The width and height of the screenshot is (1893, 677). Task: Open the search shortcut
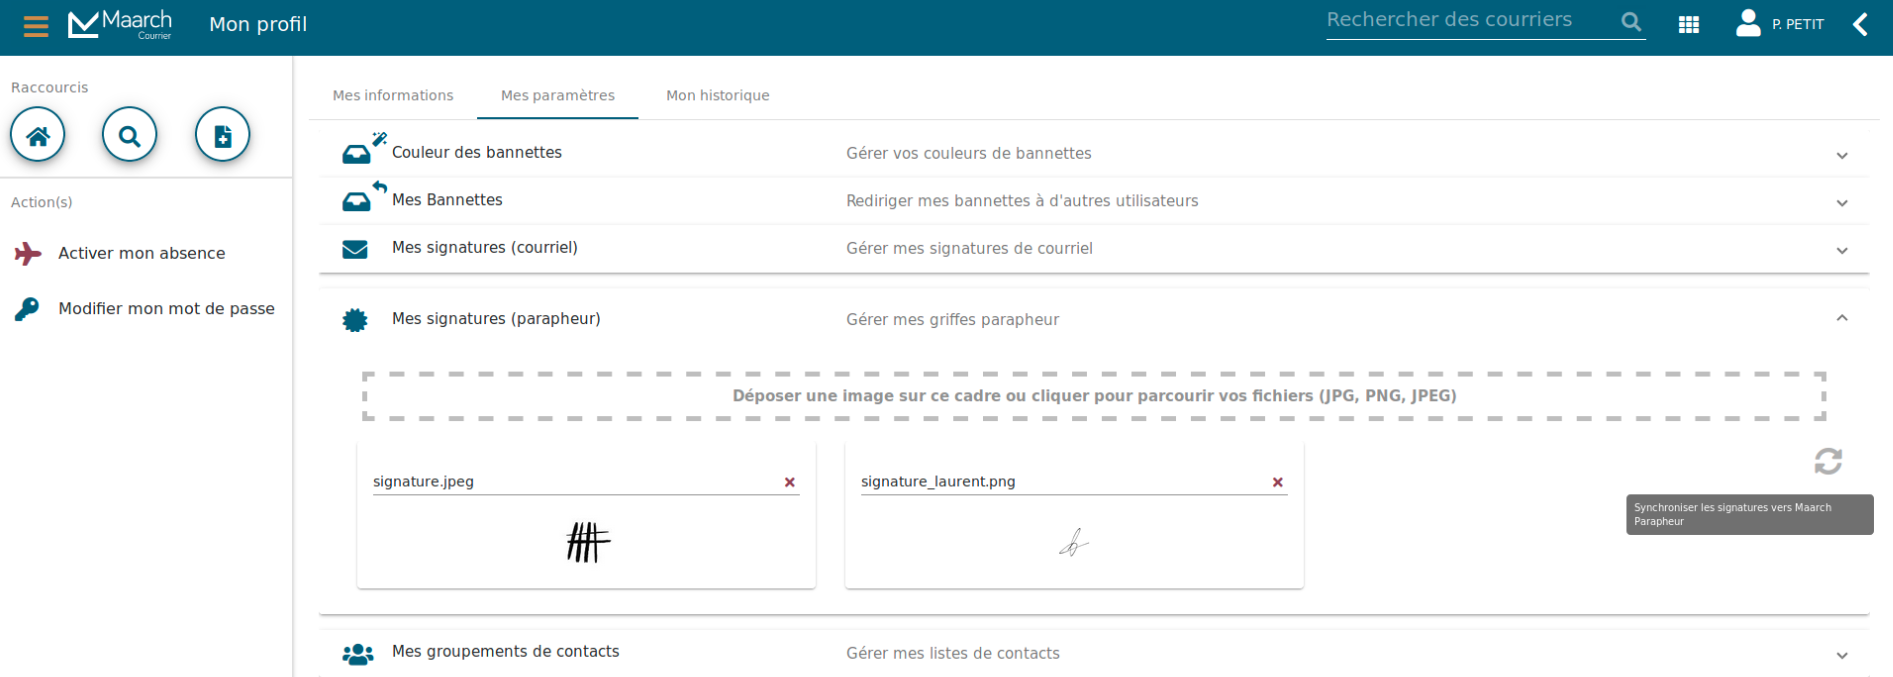point(129,135)
